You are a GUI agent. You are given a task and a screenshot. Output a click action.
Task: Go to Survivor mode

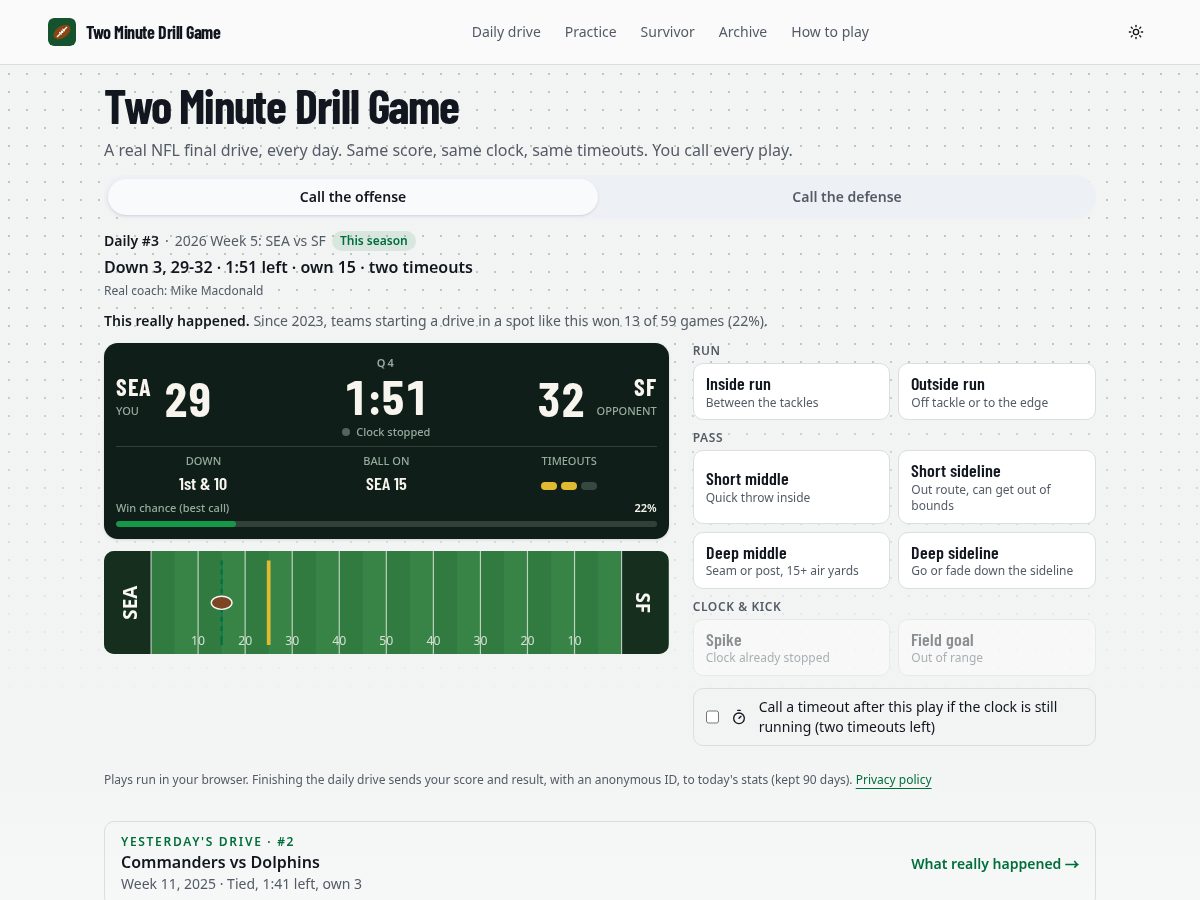point(667,32)
